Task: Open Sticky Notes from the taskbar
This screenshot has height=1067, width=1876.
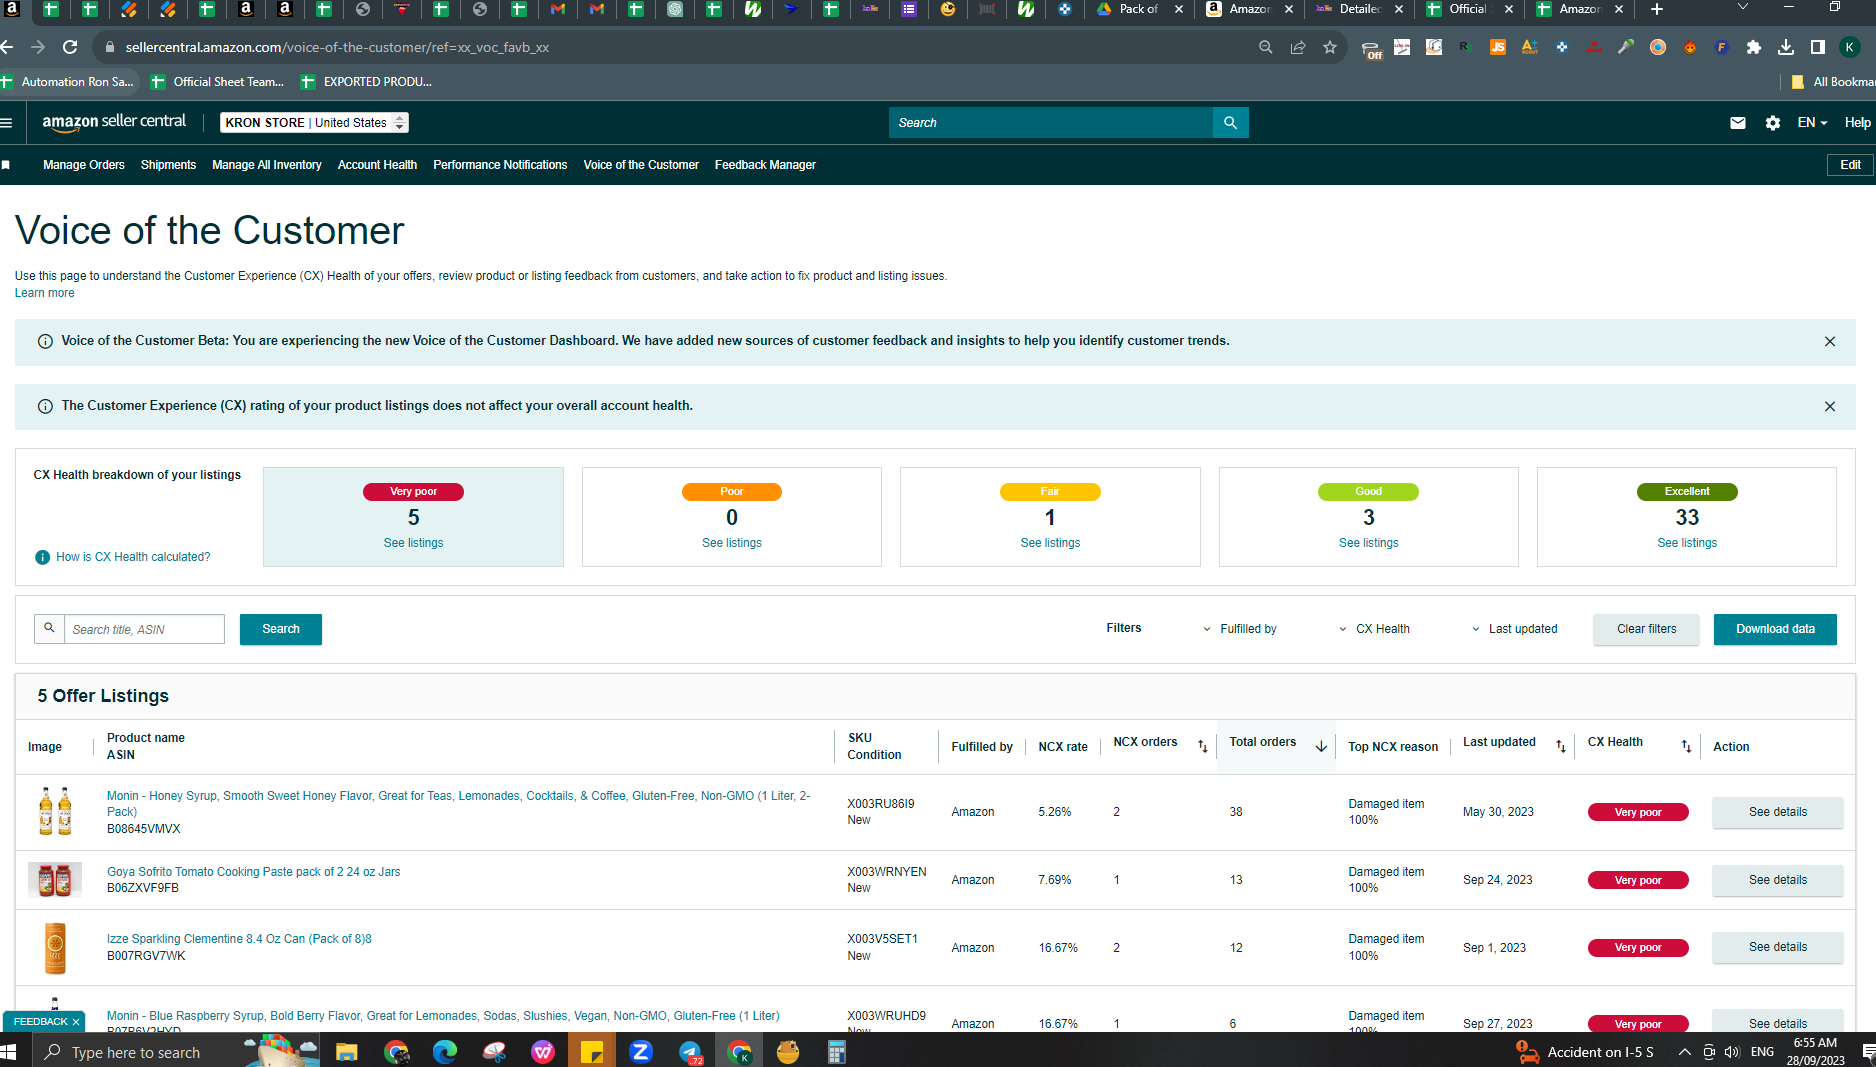Action: coord(592,1052)
